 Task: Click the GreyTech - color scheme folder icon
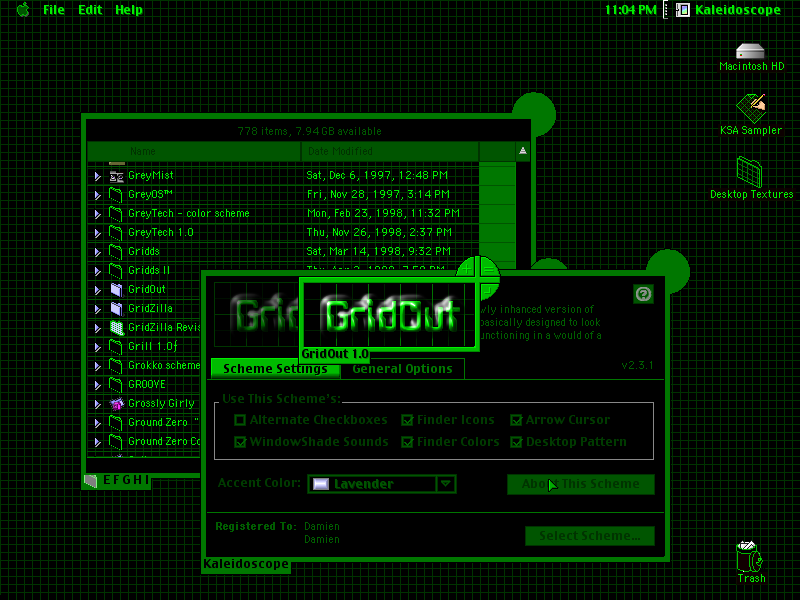(x=116, y=213)
